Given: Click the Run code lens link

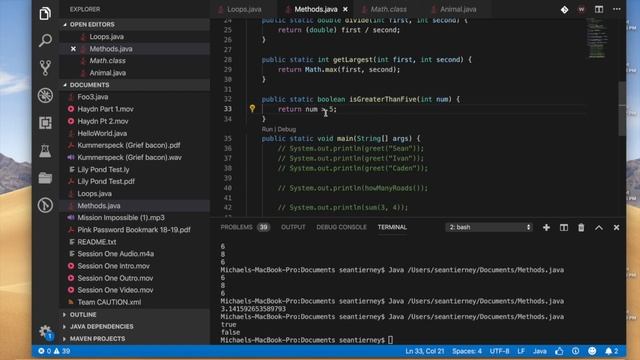Looking at the screenshot, I should pyautogui.click(x=267, y=129).
